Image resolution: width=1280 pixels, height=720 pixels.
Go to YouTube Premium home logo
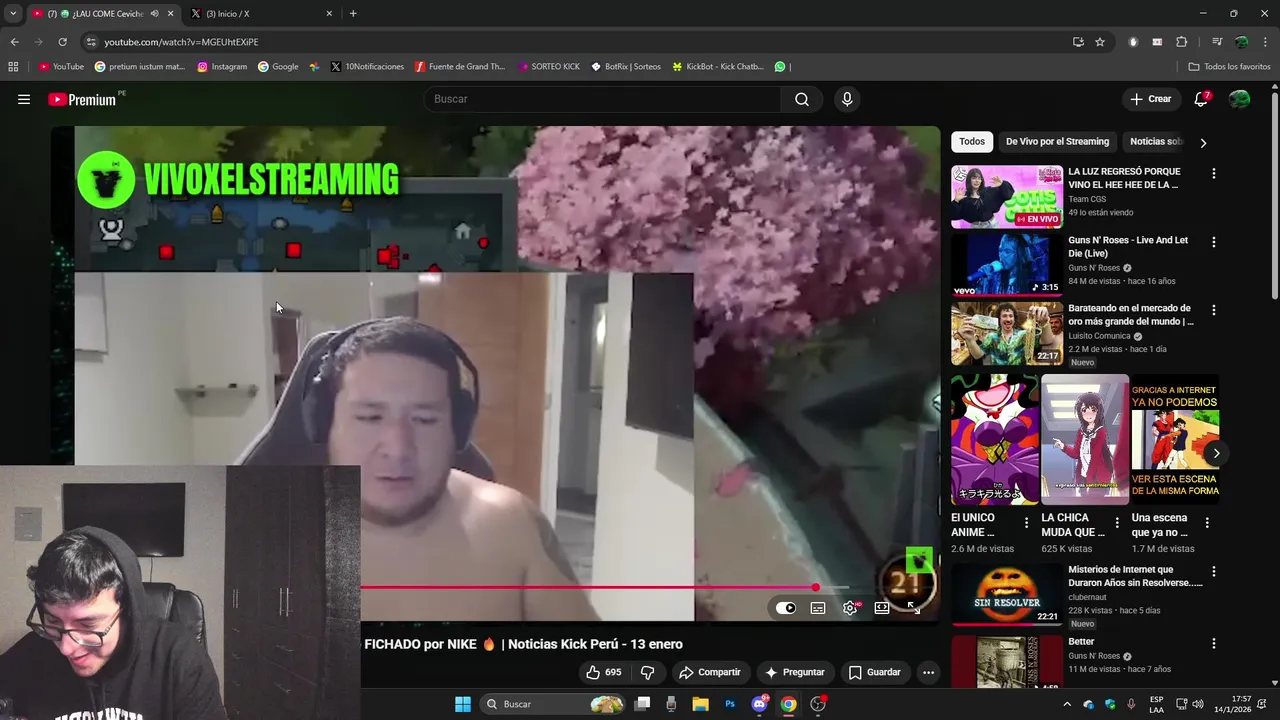tap(83, 99)
